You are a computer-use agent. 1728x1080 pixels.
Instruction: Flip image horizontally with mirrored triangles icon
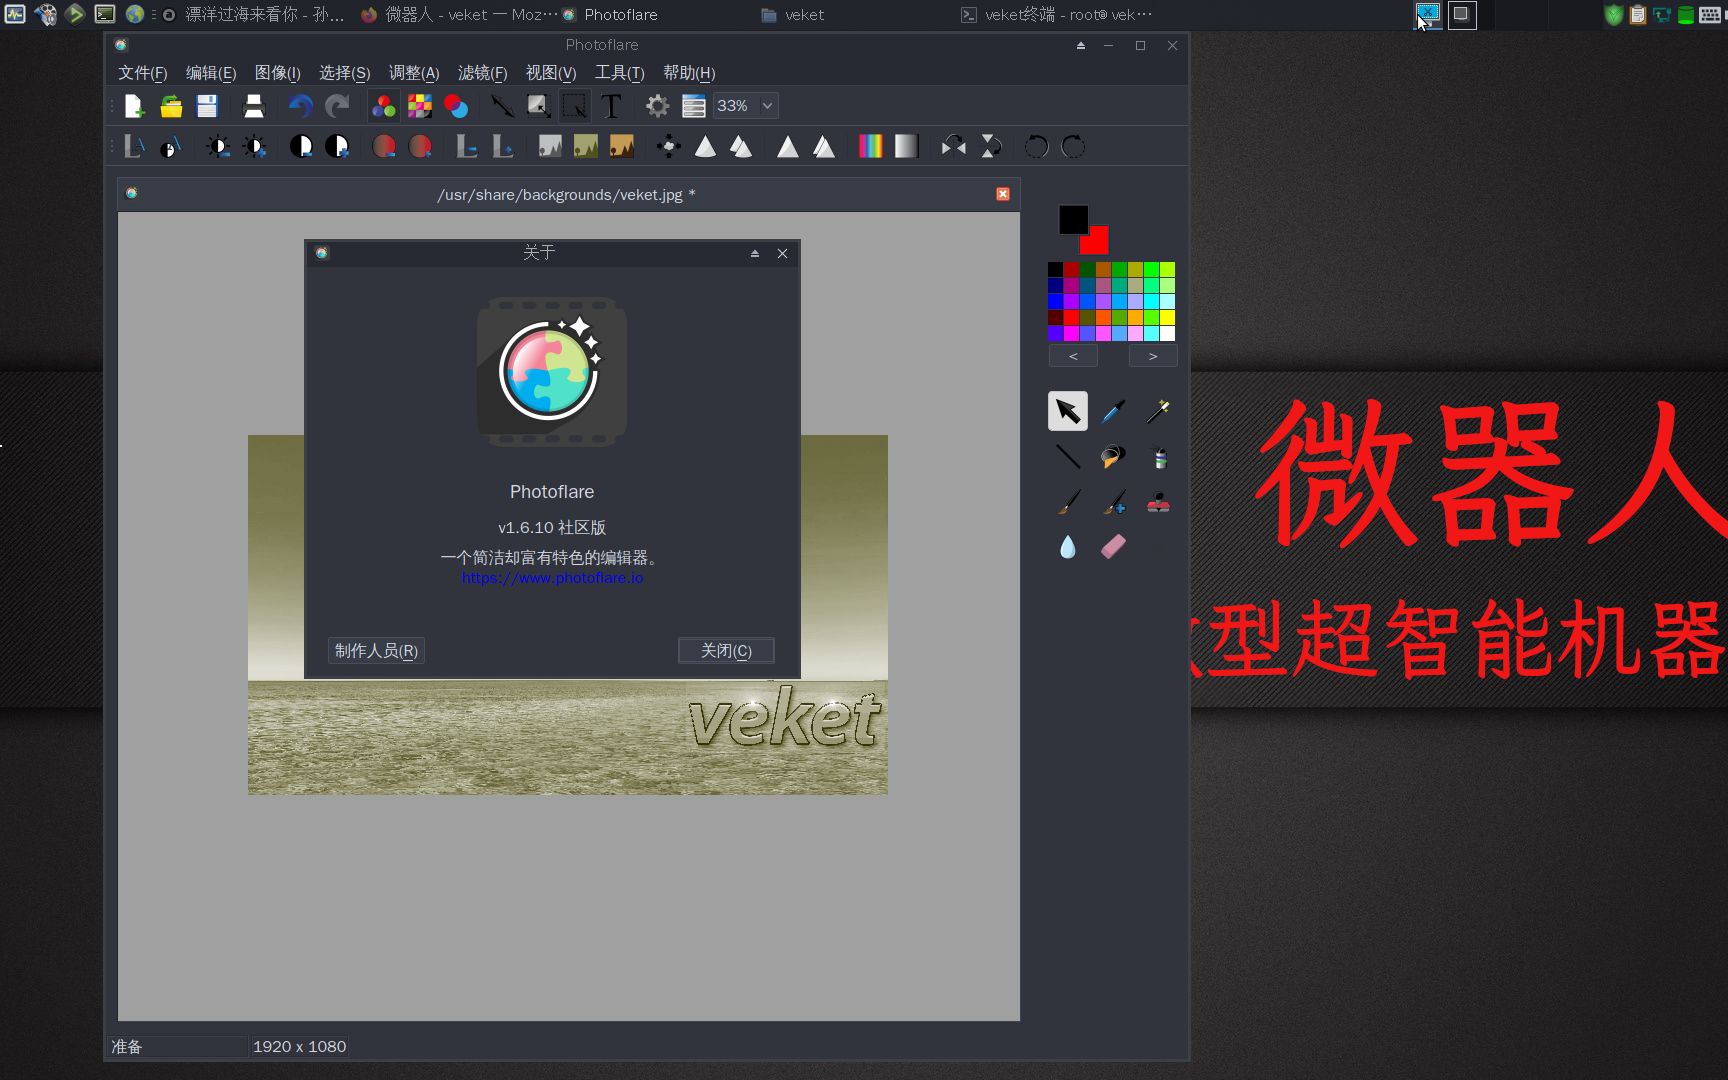point(953,147)
